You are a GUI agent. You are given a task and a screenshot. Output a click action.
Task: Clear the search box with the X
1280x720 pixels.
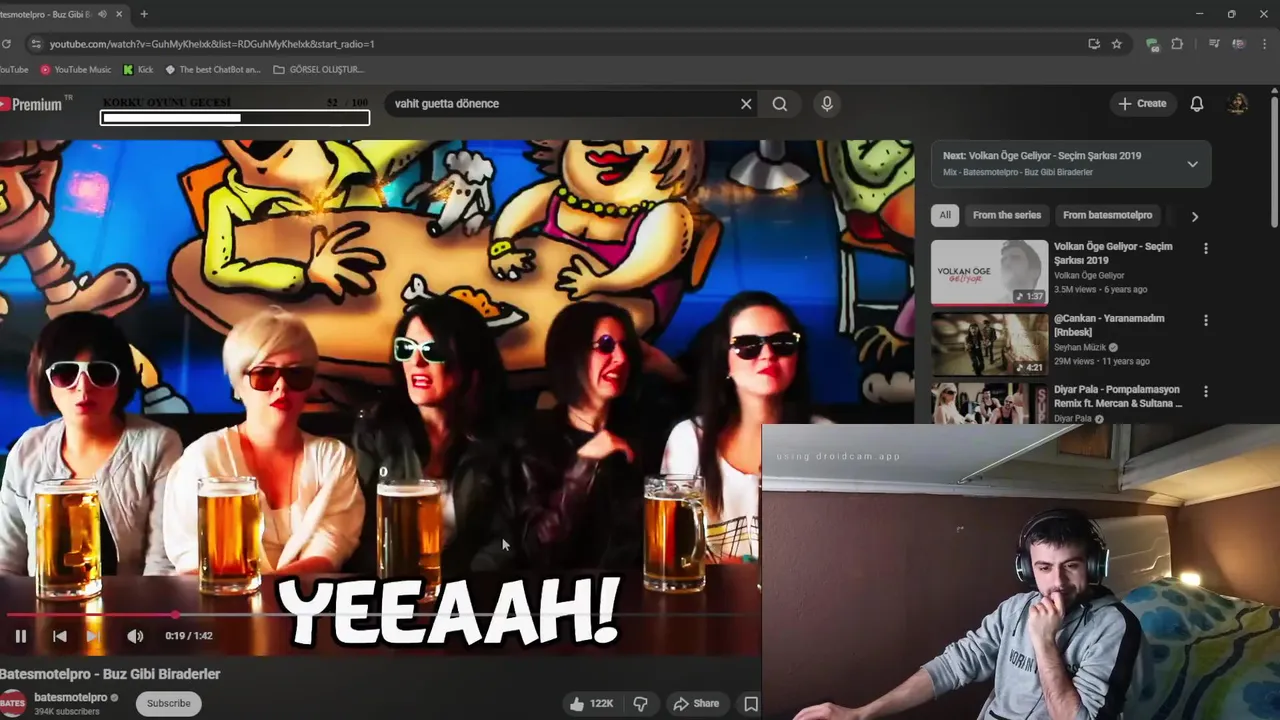point(746,104)
